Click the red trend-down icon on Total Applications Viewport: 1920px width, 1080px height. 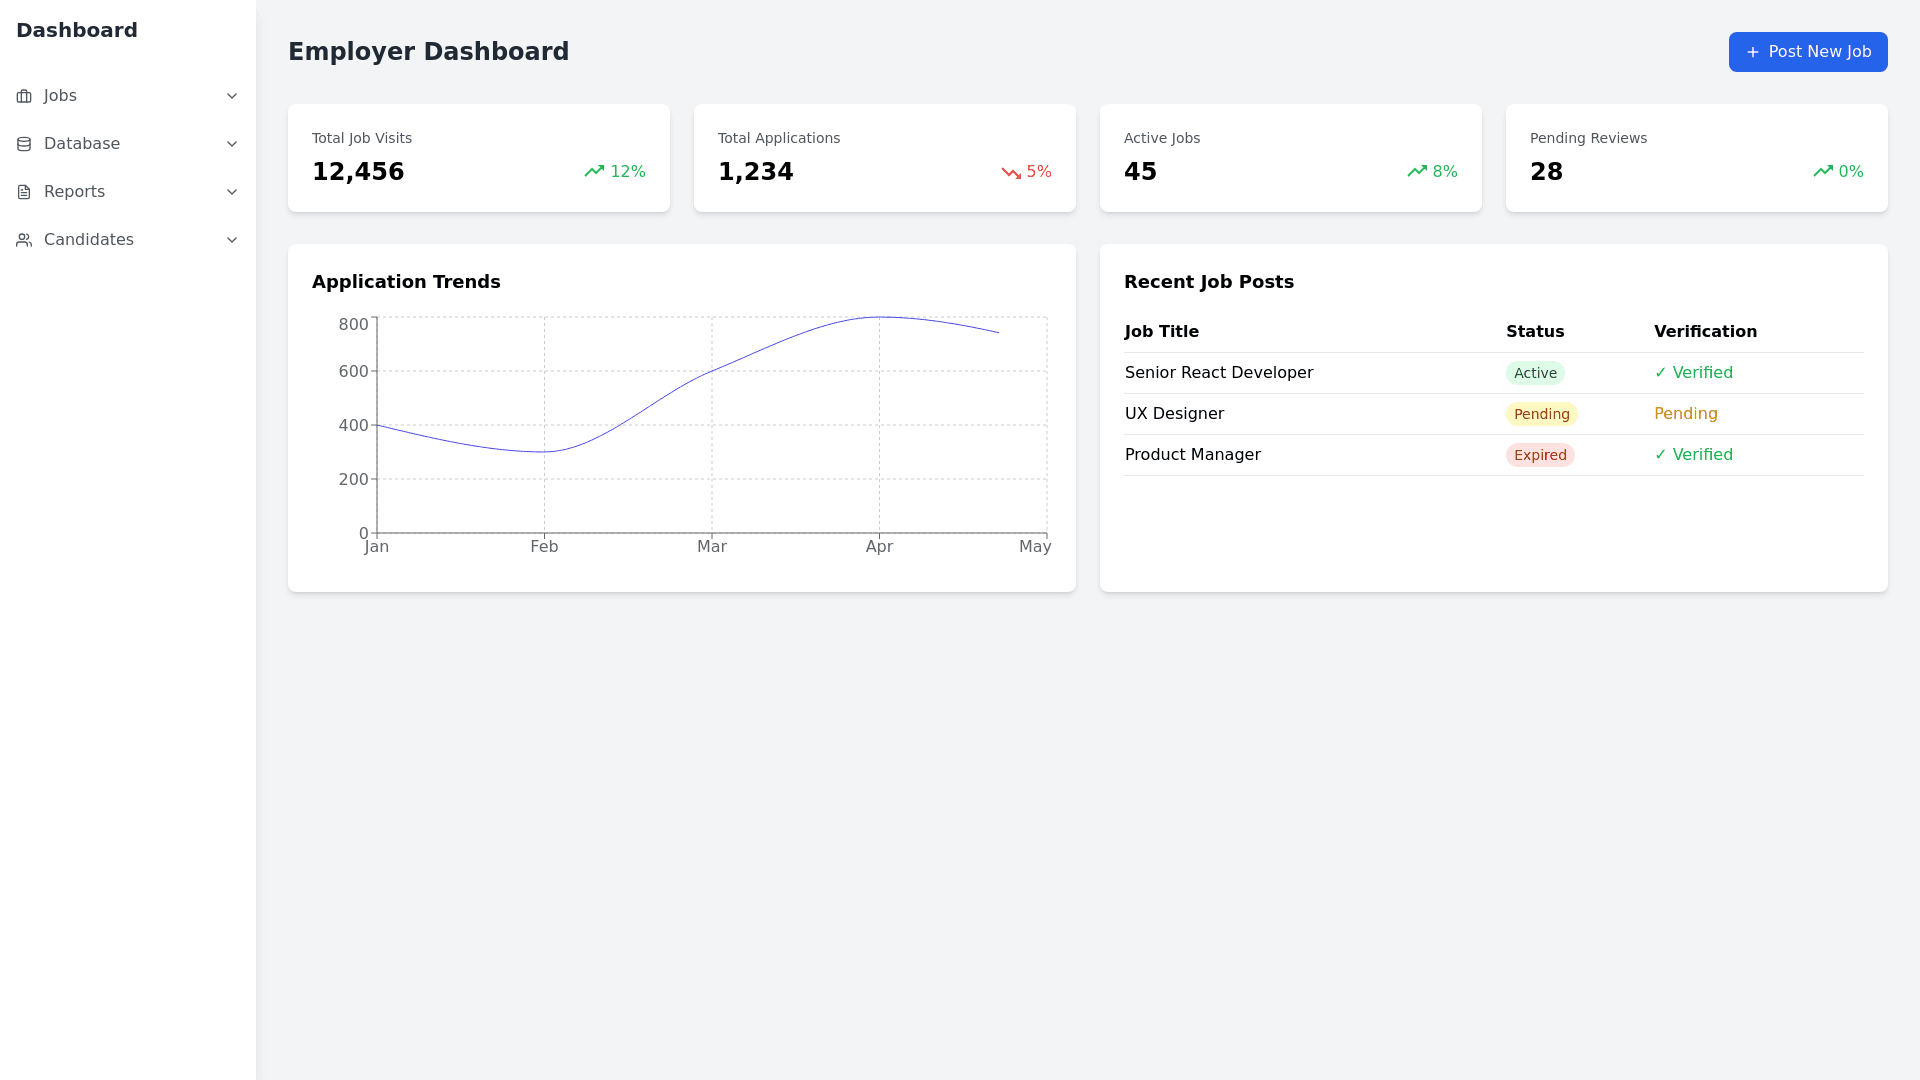1011,172
